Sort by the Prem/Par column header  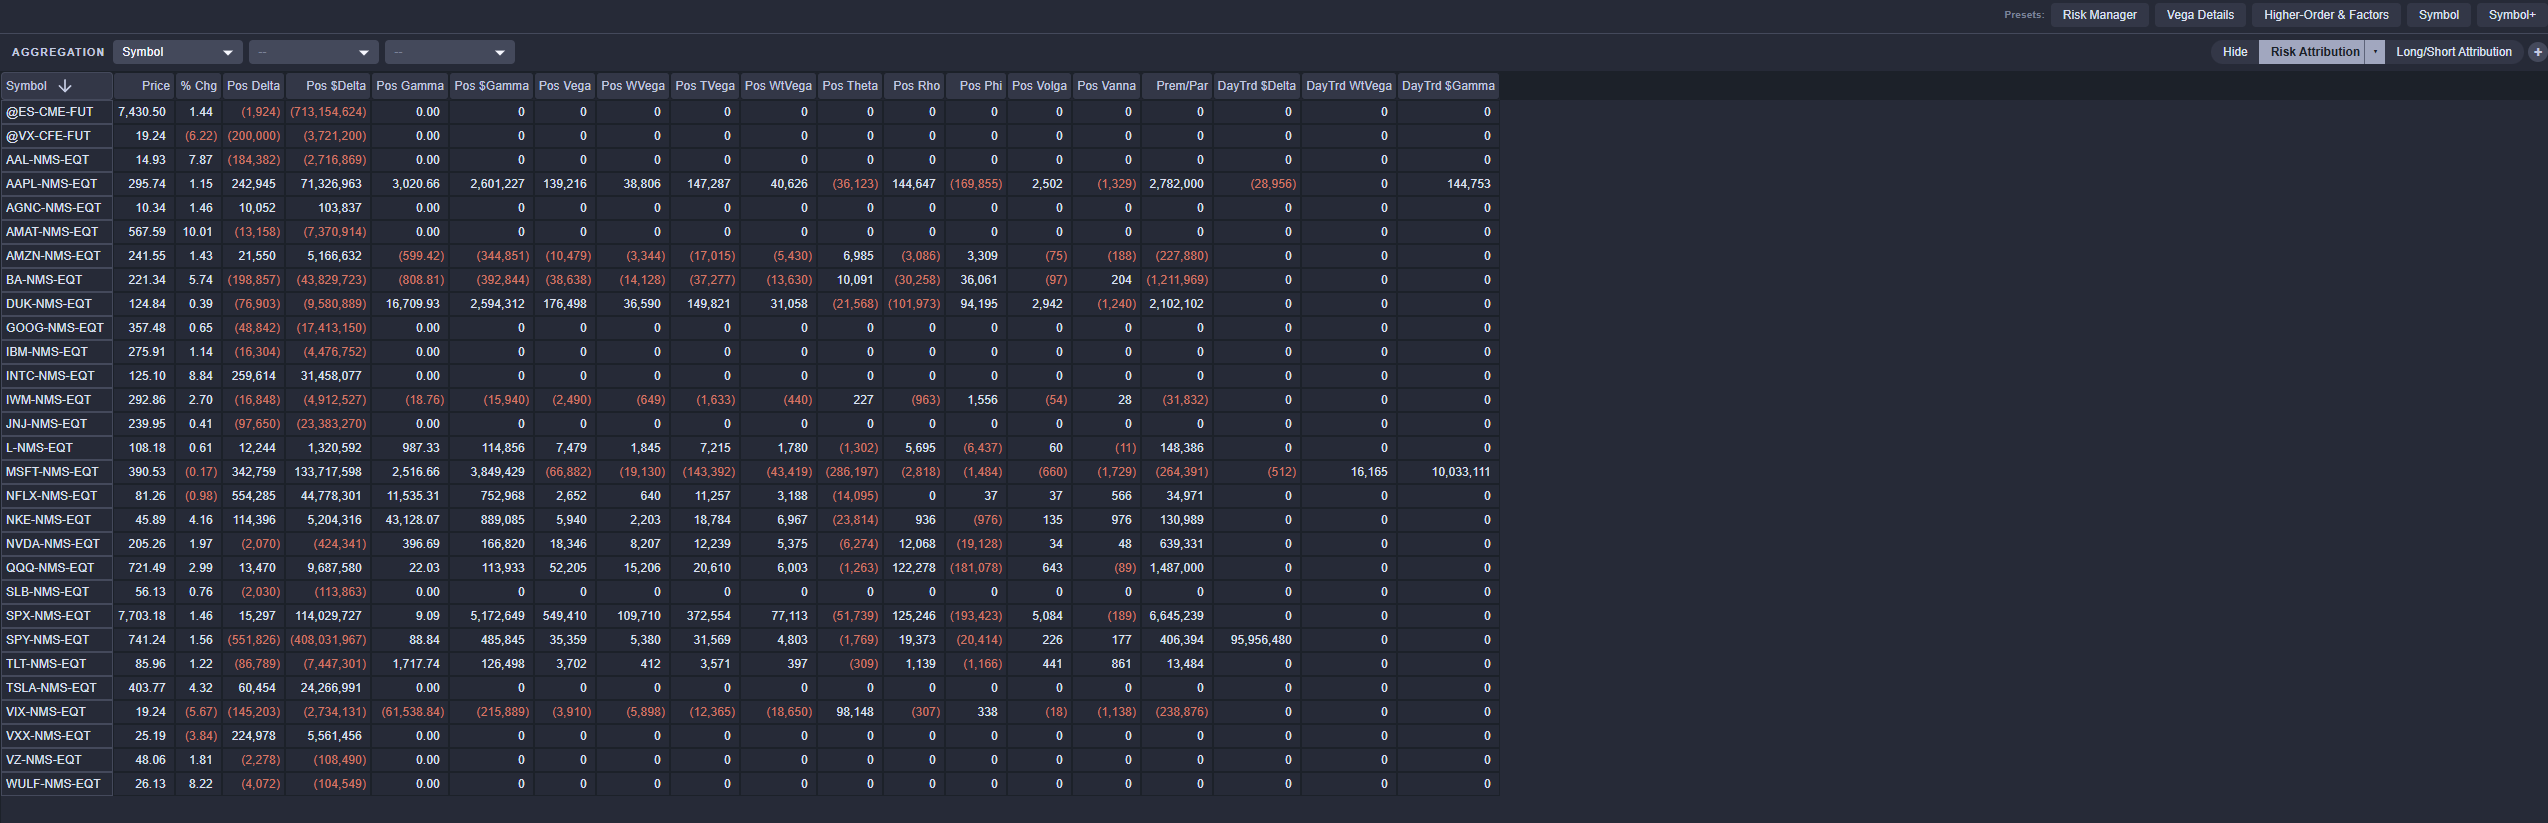[1177, 86]
